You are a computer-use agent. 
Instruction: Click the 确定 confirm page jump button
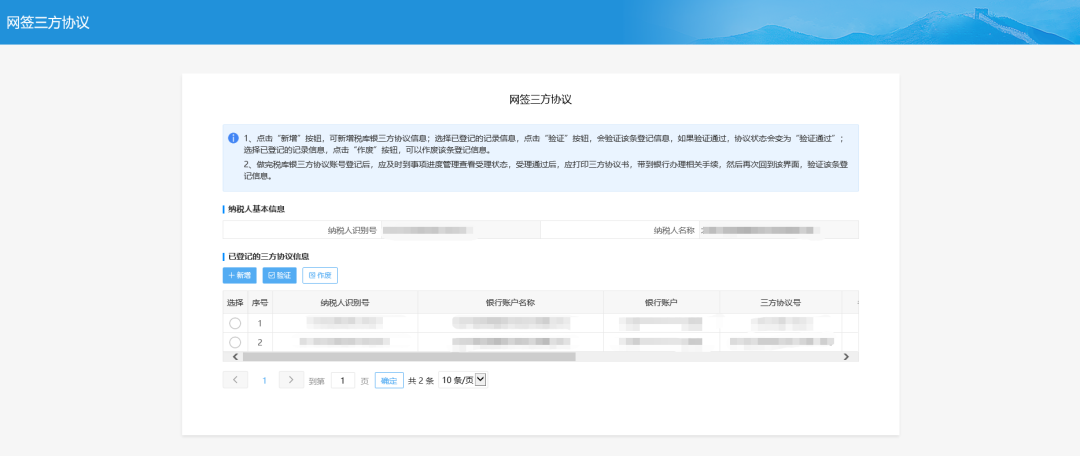click(389, 380)
